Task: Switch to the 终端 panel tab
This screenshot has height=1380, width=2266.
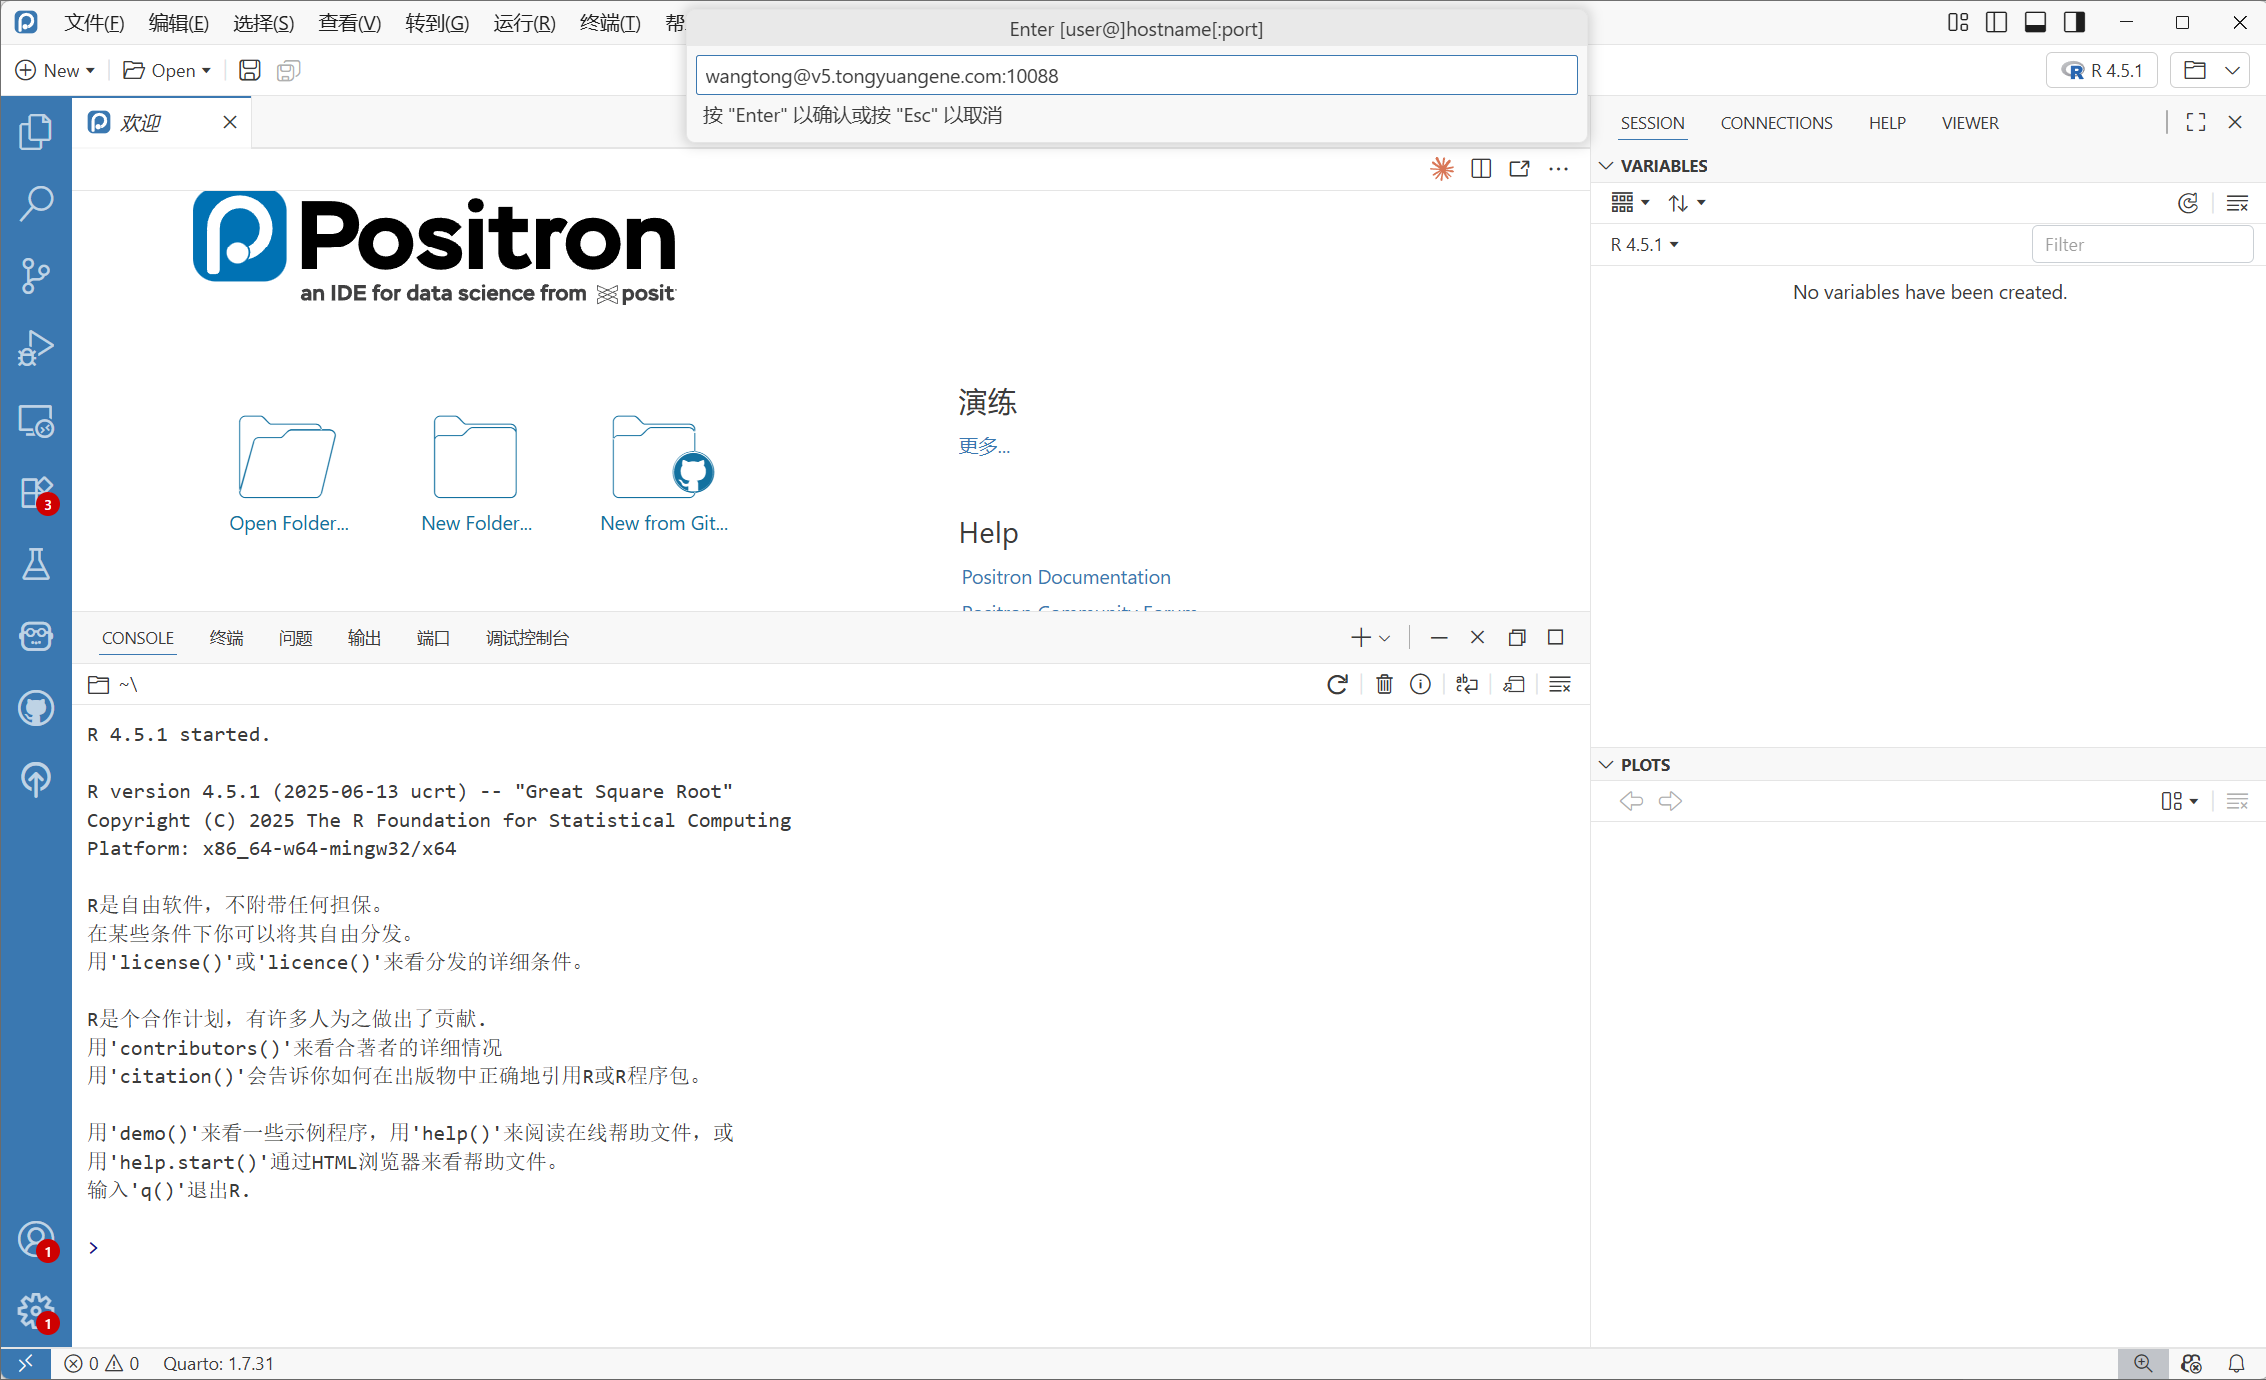Action: pos(226,638)
